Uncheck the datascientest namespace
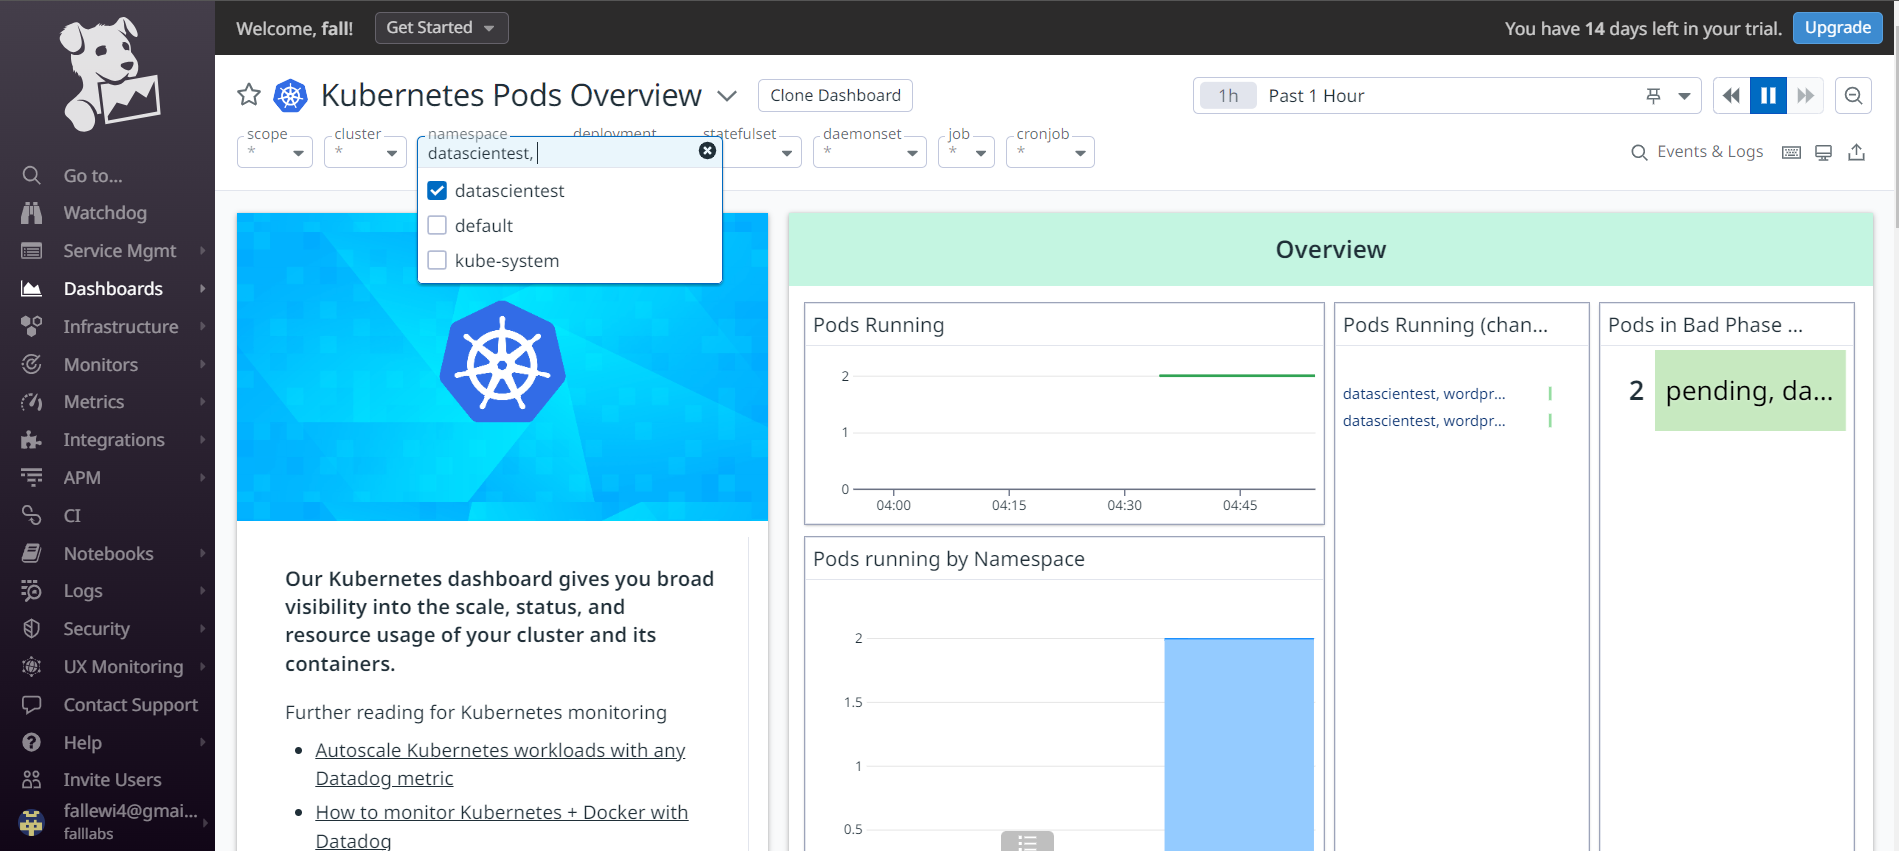The image size is (1899, 851). pyautogui.click(x=437, y=191)
